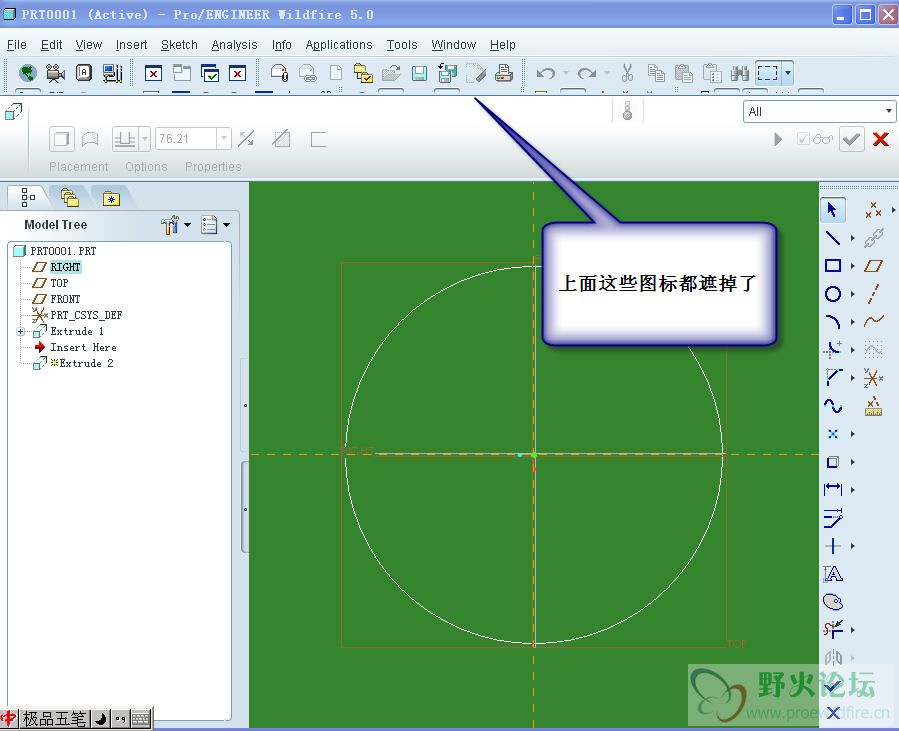
Task: Select the Dimension tool
Action: 832,489
